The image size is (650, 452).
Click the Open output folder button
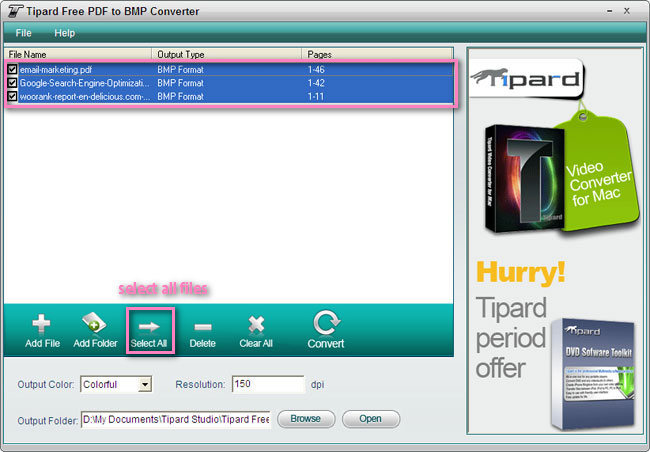coord(371,419)
